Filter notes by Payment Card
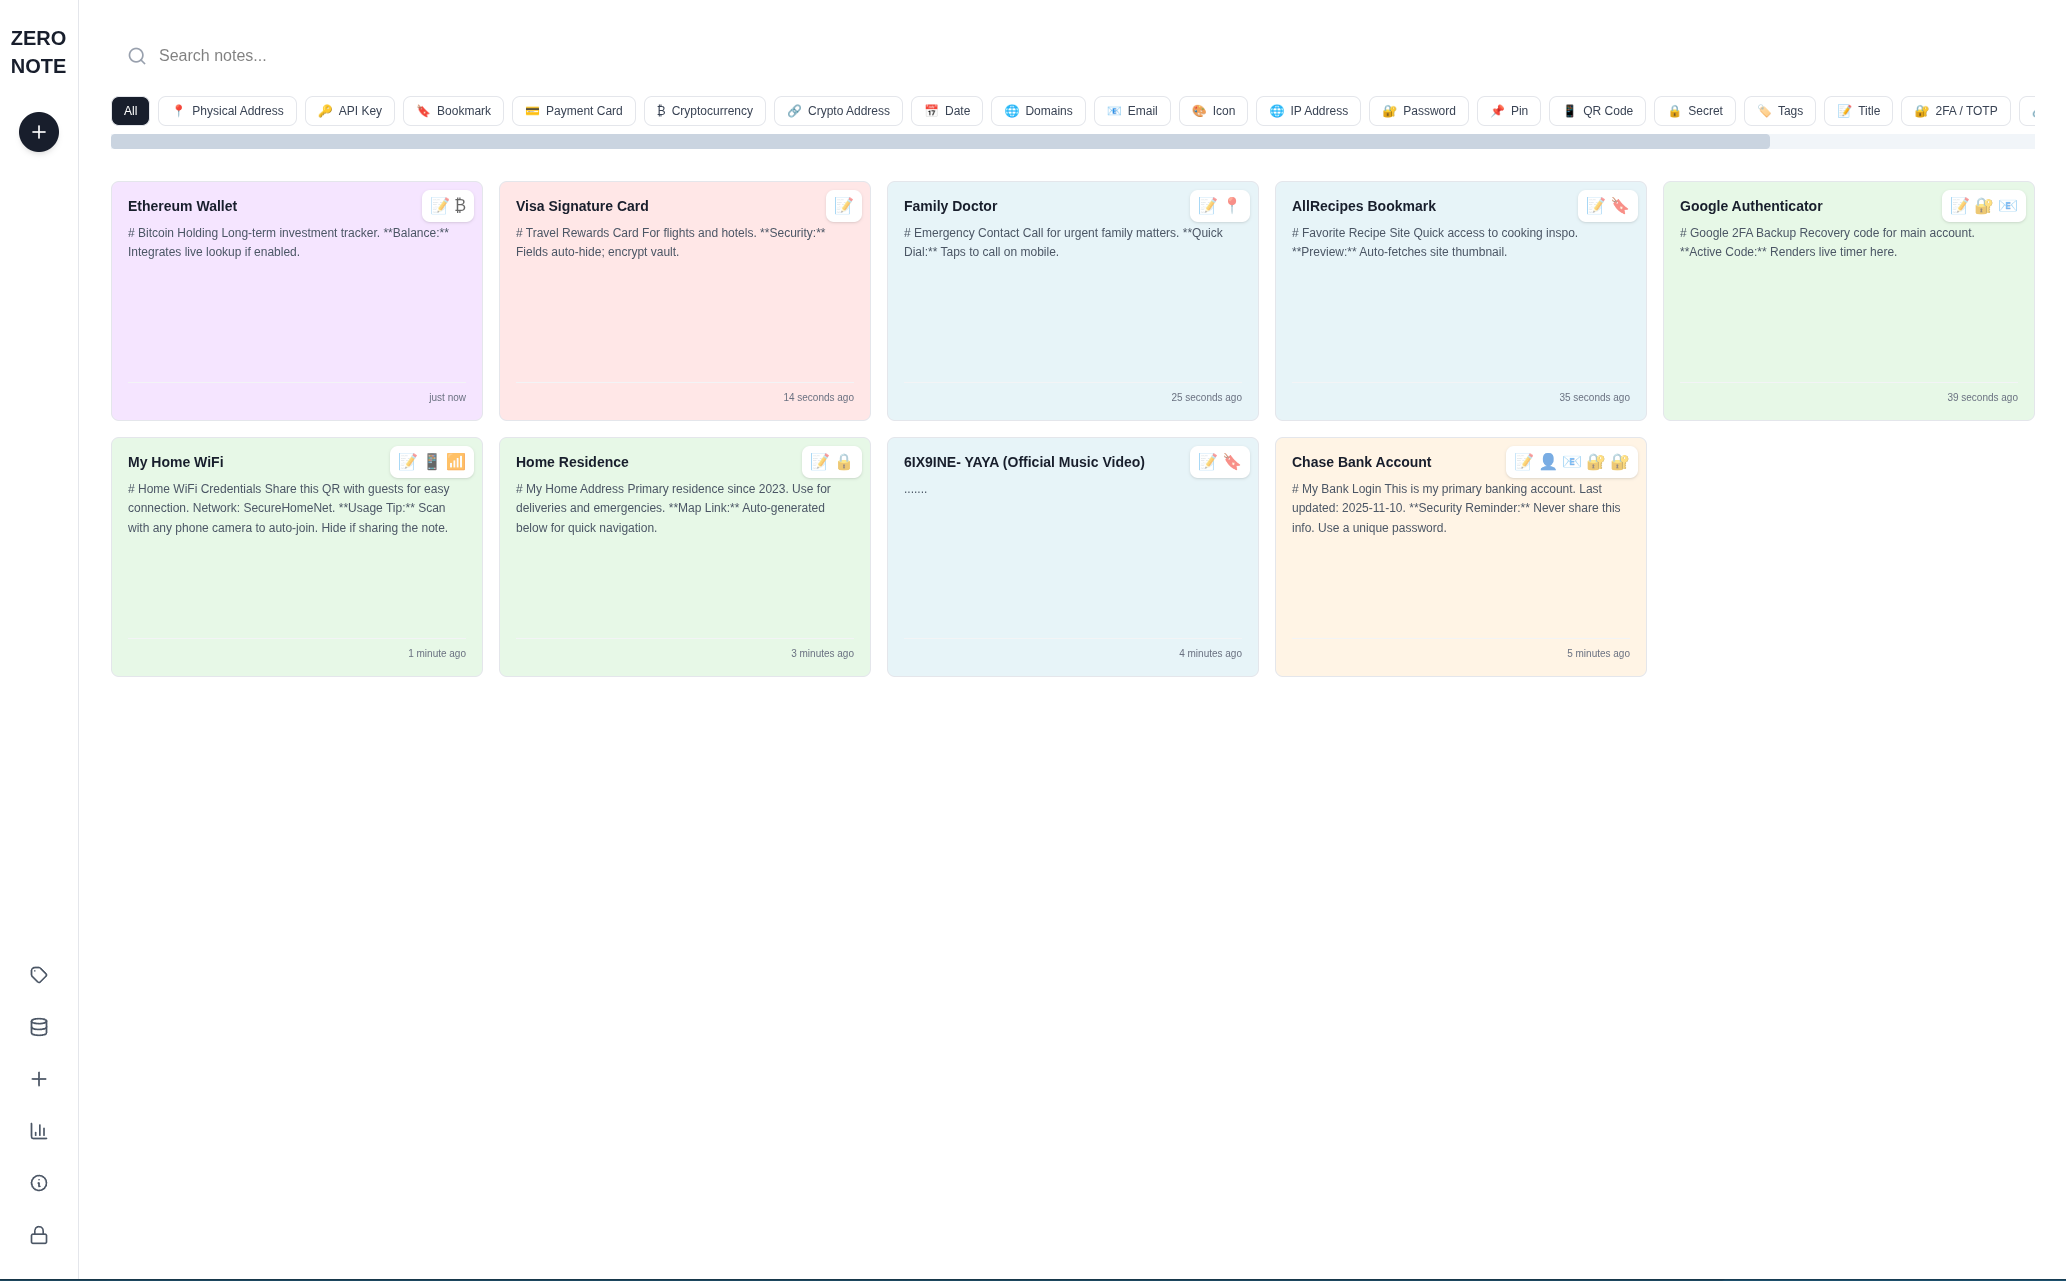2066x1281 pixels. click(573, 111)
